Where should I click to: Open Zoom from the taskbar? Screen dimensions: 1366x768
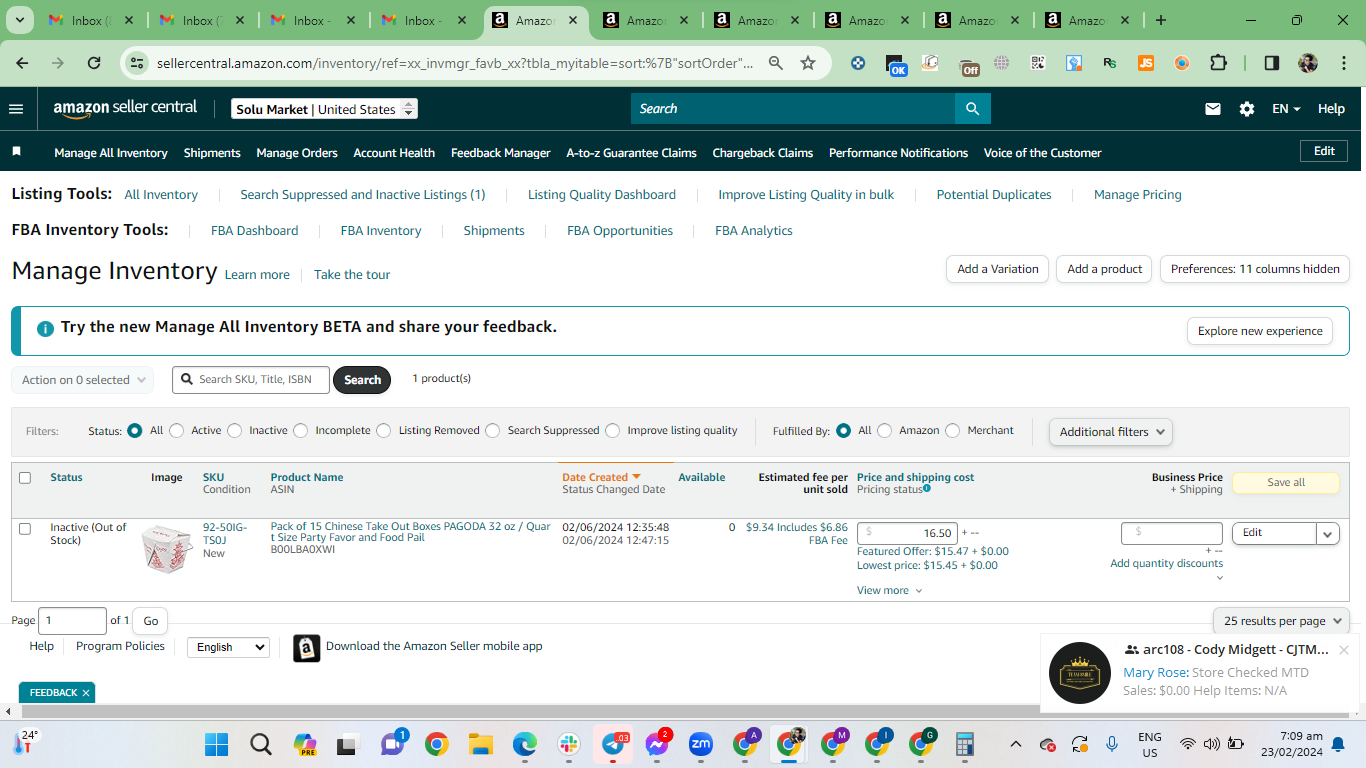701,744
